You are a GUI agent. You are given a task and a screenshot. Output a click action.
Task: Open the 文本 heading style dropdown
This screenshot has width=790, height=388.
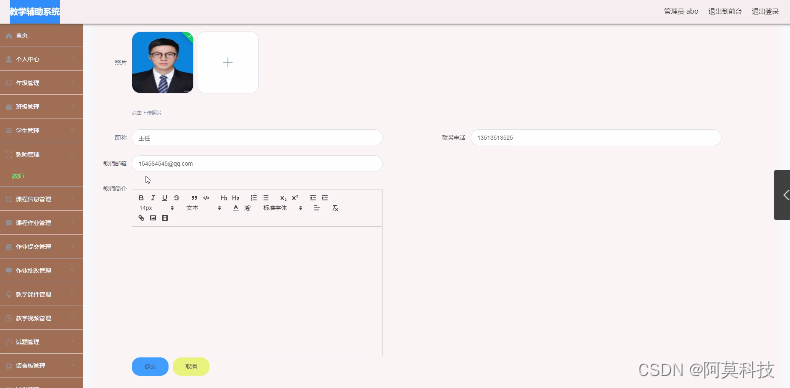[x=204, y=208]
